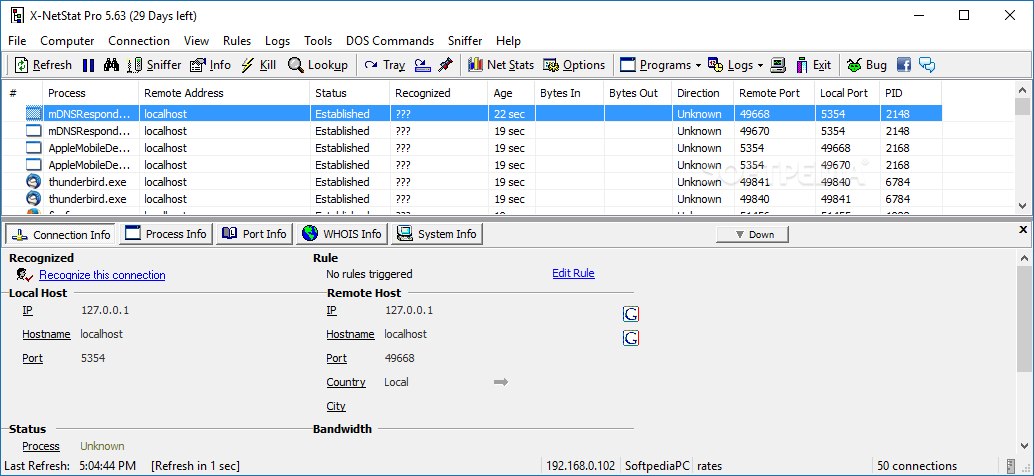Image resolution: width=1034 pixels, height=476 pixels.
Task: Google search the remote Hostname icon
Action: 631,338
